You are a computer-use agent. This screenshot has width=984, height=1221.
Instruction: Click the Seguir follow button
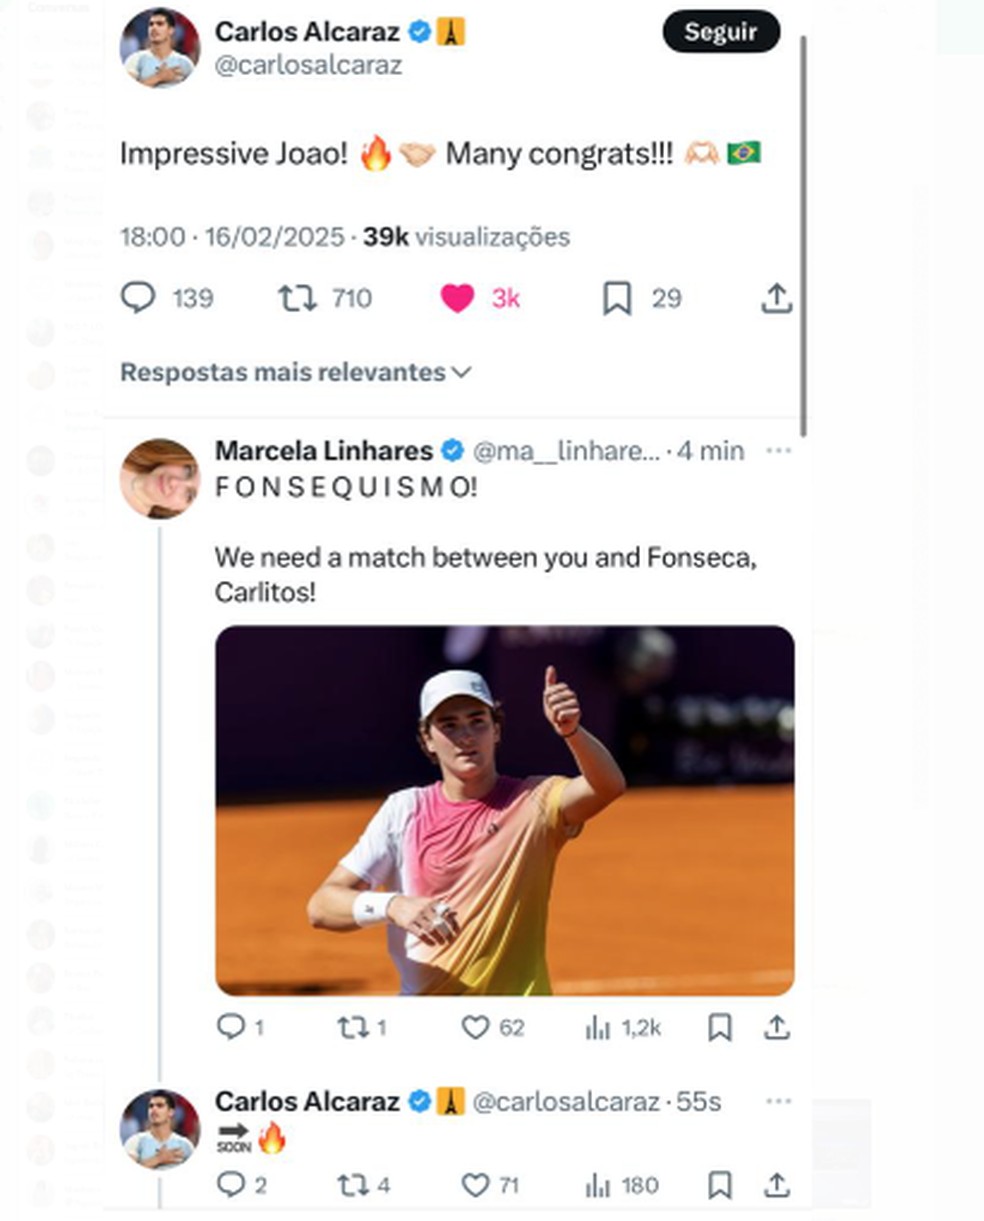[720, 32]
